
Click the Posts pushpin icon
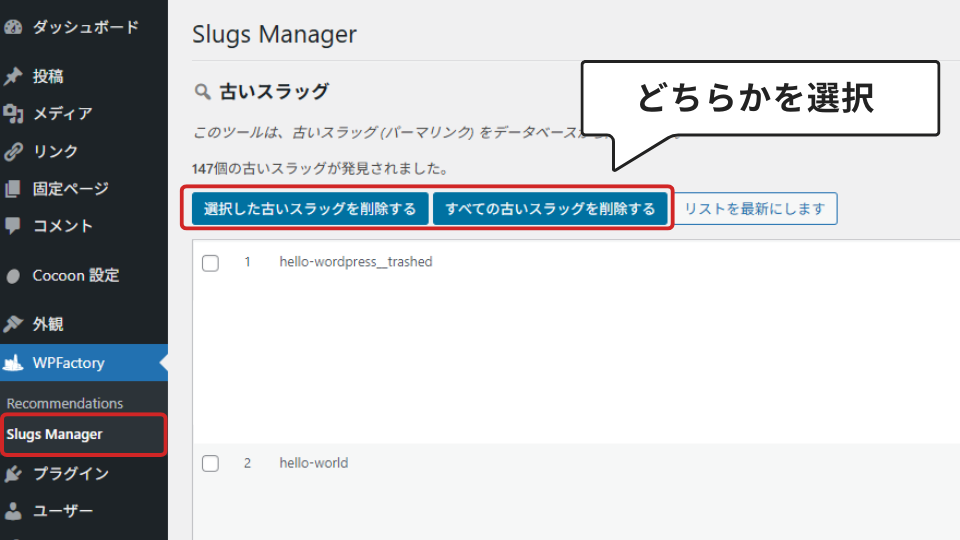point(13,76)
